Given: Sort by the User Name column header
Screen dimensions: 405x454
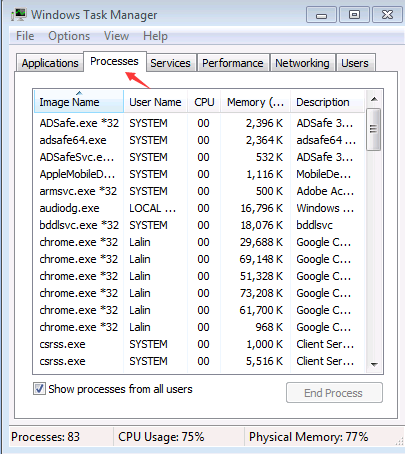Looking at the screenshot, I should 155,102.
